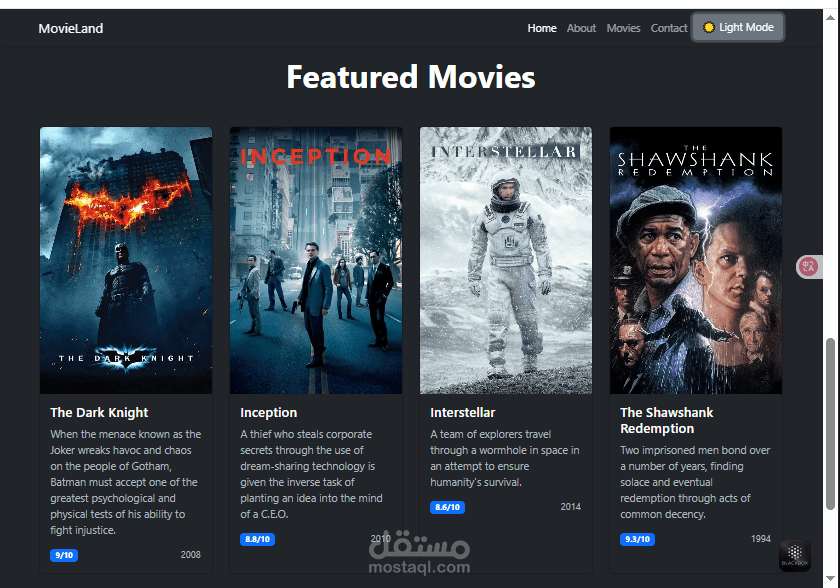The height and width of the screenshot is (588, 840).
Task: Click the year 2008 text
Action: pos(191,555)
